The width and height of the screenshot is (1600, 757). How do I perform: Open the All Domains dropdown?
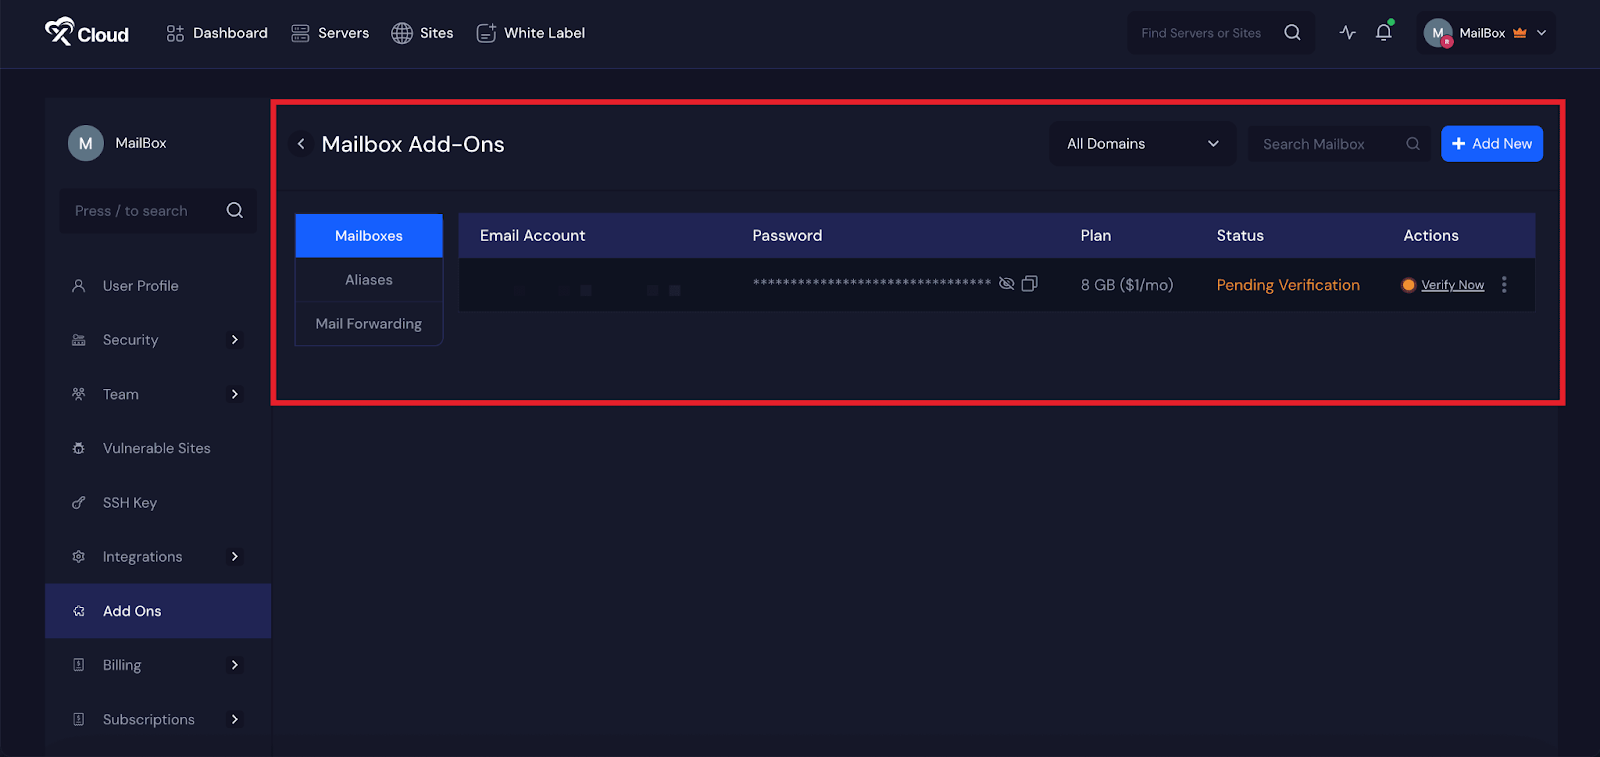(x=1143, y=144)
